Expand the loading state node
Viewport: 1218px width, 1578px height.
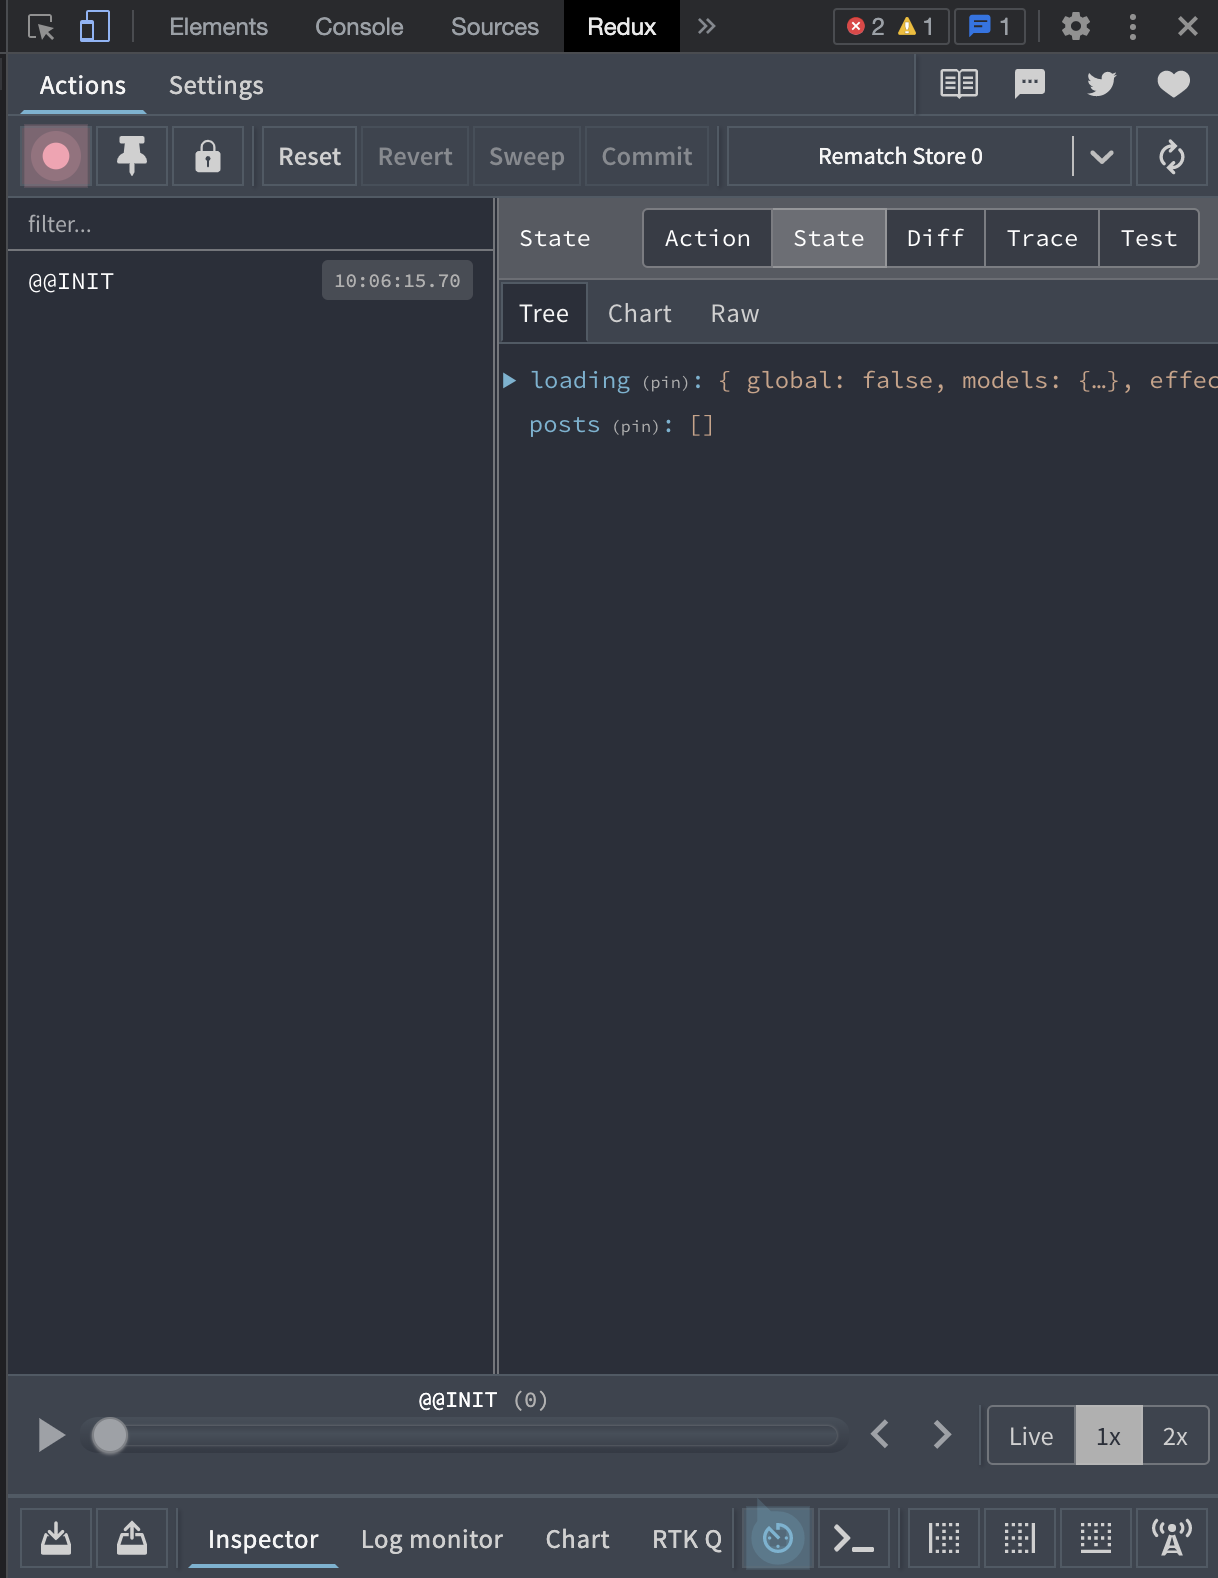pos(509,380)
